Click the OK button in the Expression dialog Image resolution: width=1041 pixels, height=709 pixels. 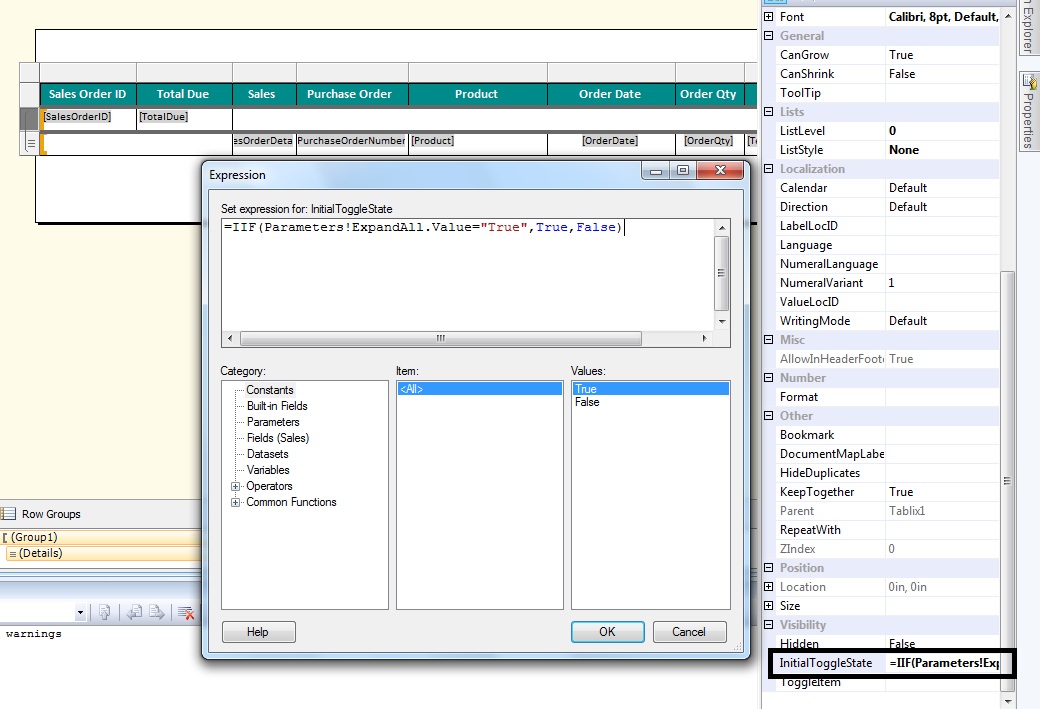[x=607, y=631]
